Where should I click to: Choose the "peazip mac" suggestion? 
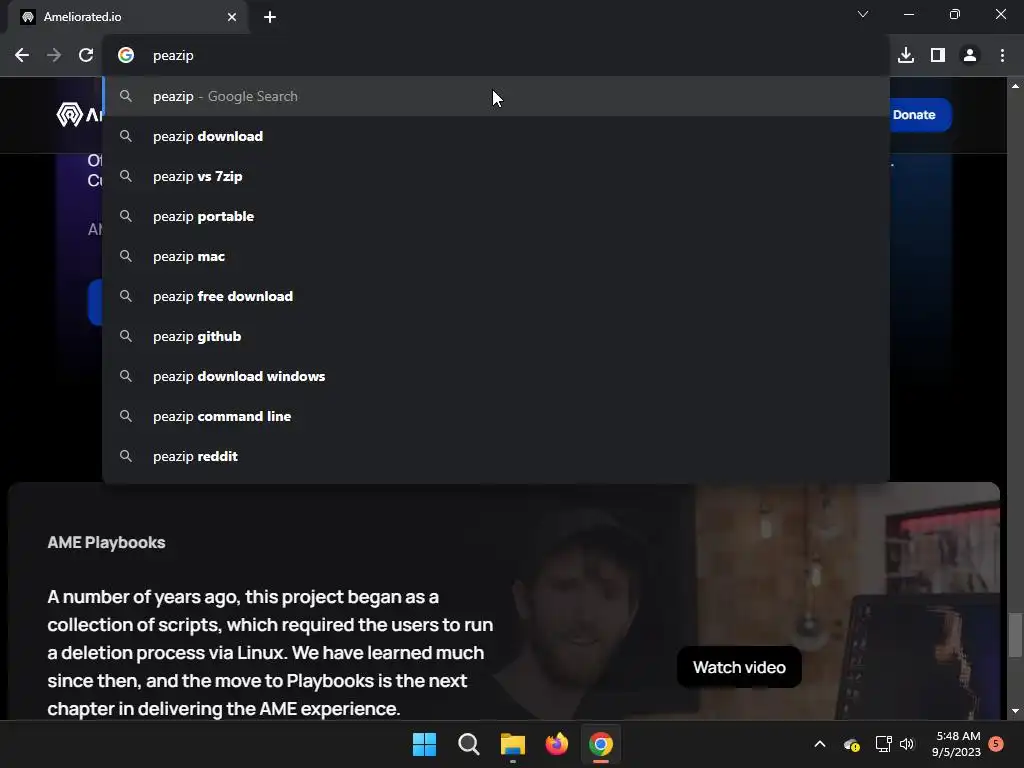click(496, 256)
